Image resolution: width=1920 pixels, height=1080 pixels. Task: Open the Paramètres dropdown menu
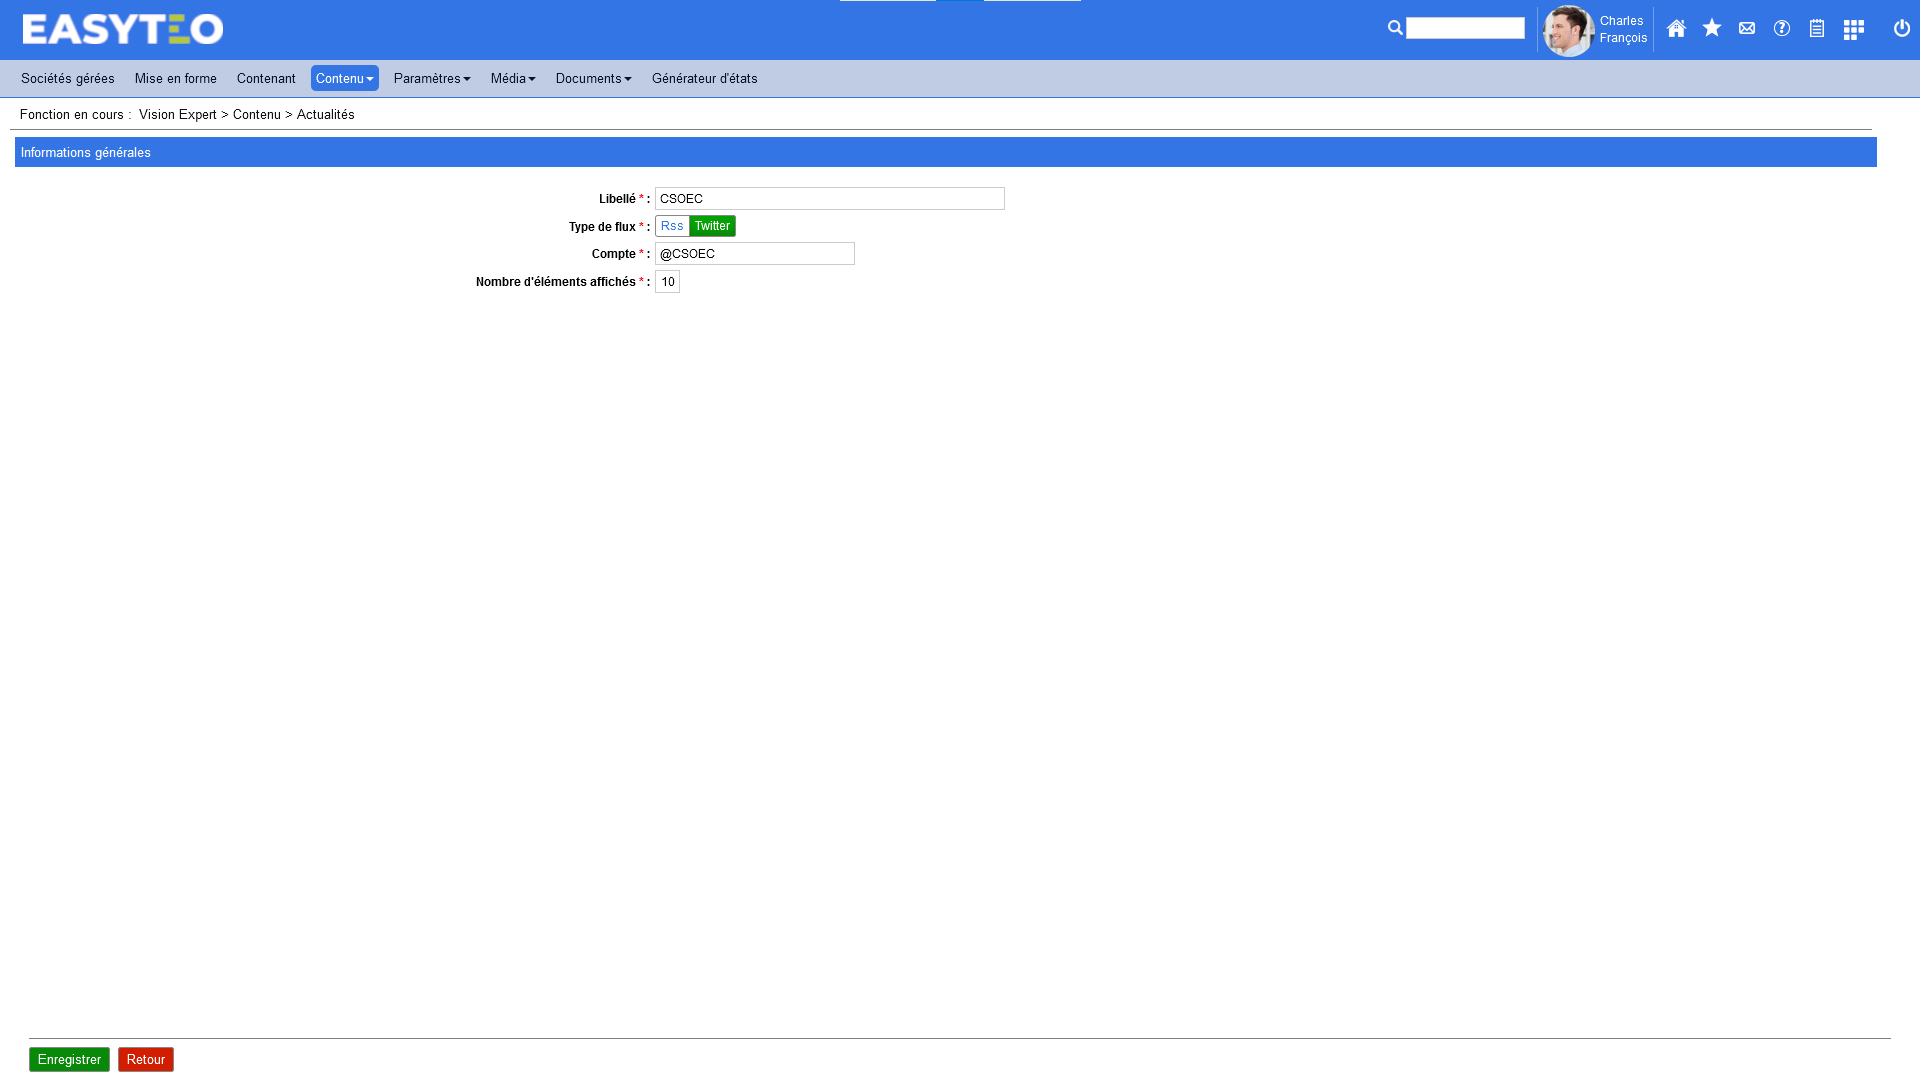[432, 79]
